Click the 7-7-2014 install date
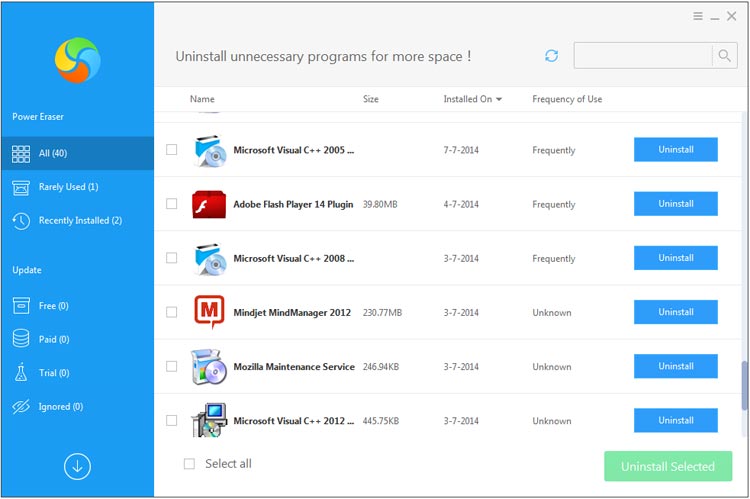 (x=461, y=150)
